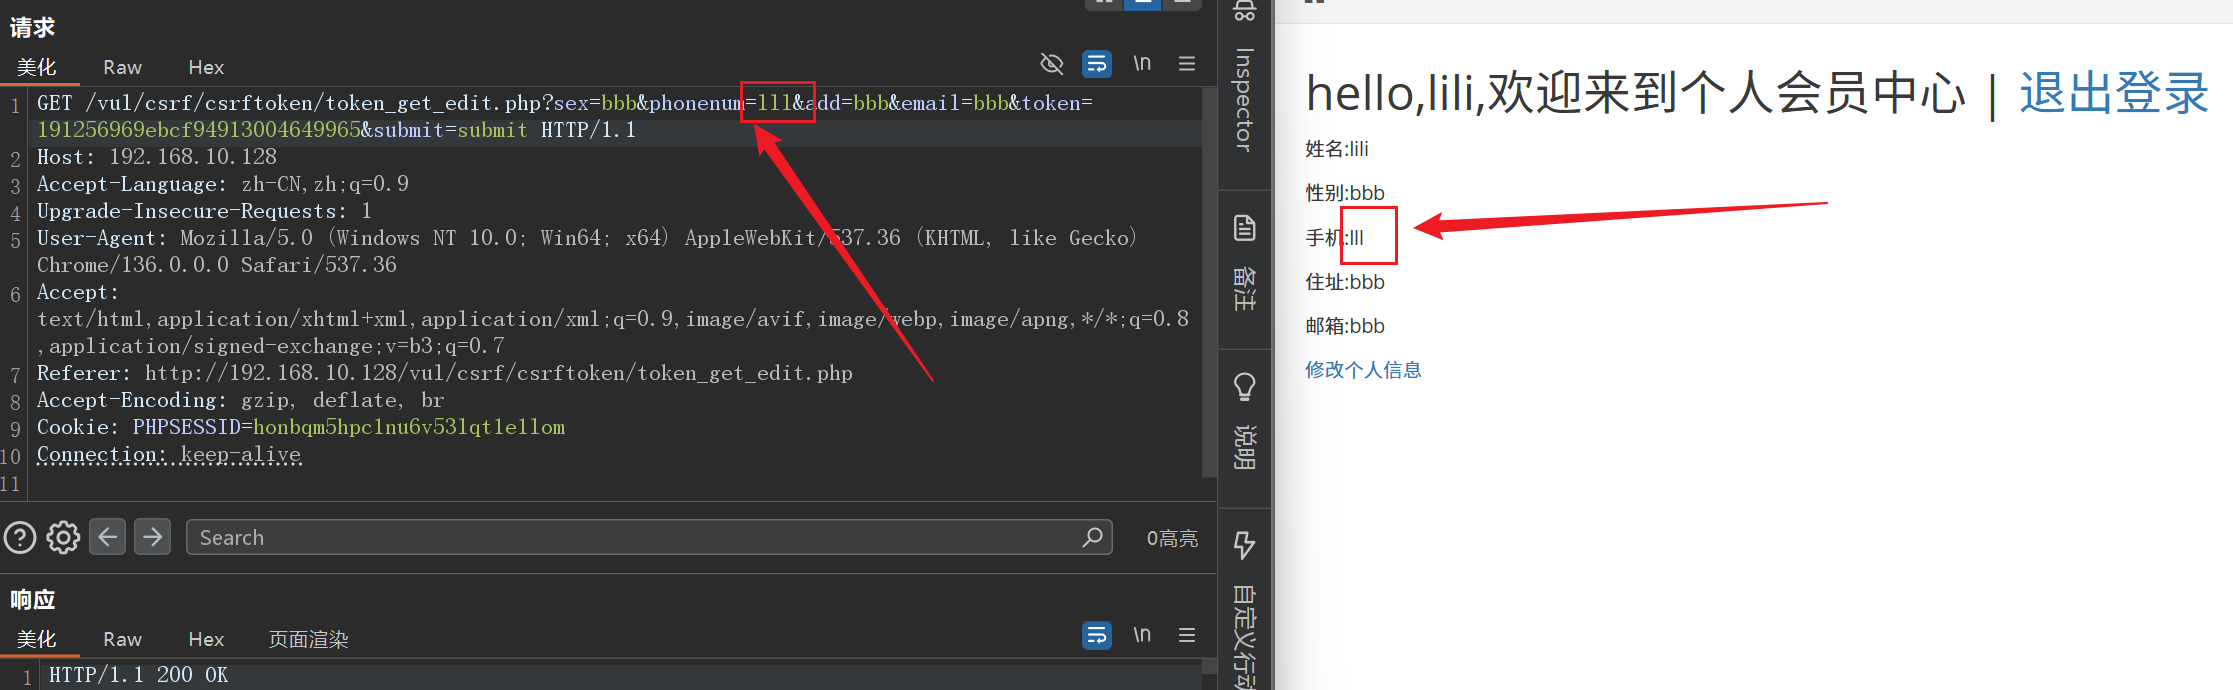Screen dimensions: 2233x690
Task: Go to next search match arrow
Action: (x=152, y=537)
